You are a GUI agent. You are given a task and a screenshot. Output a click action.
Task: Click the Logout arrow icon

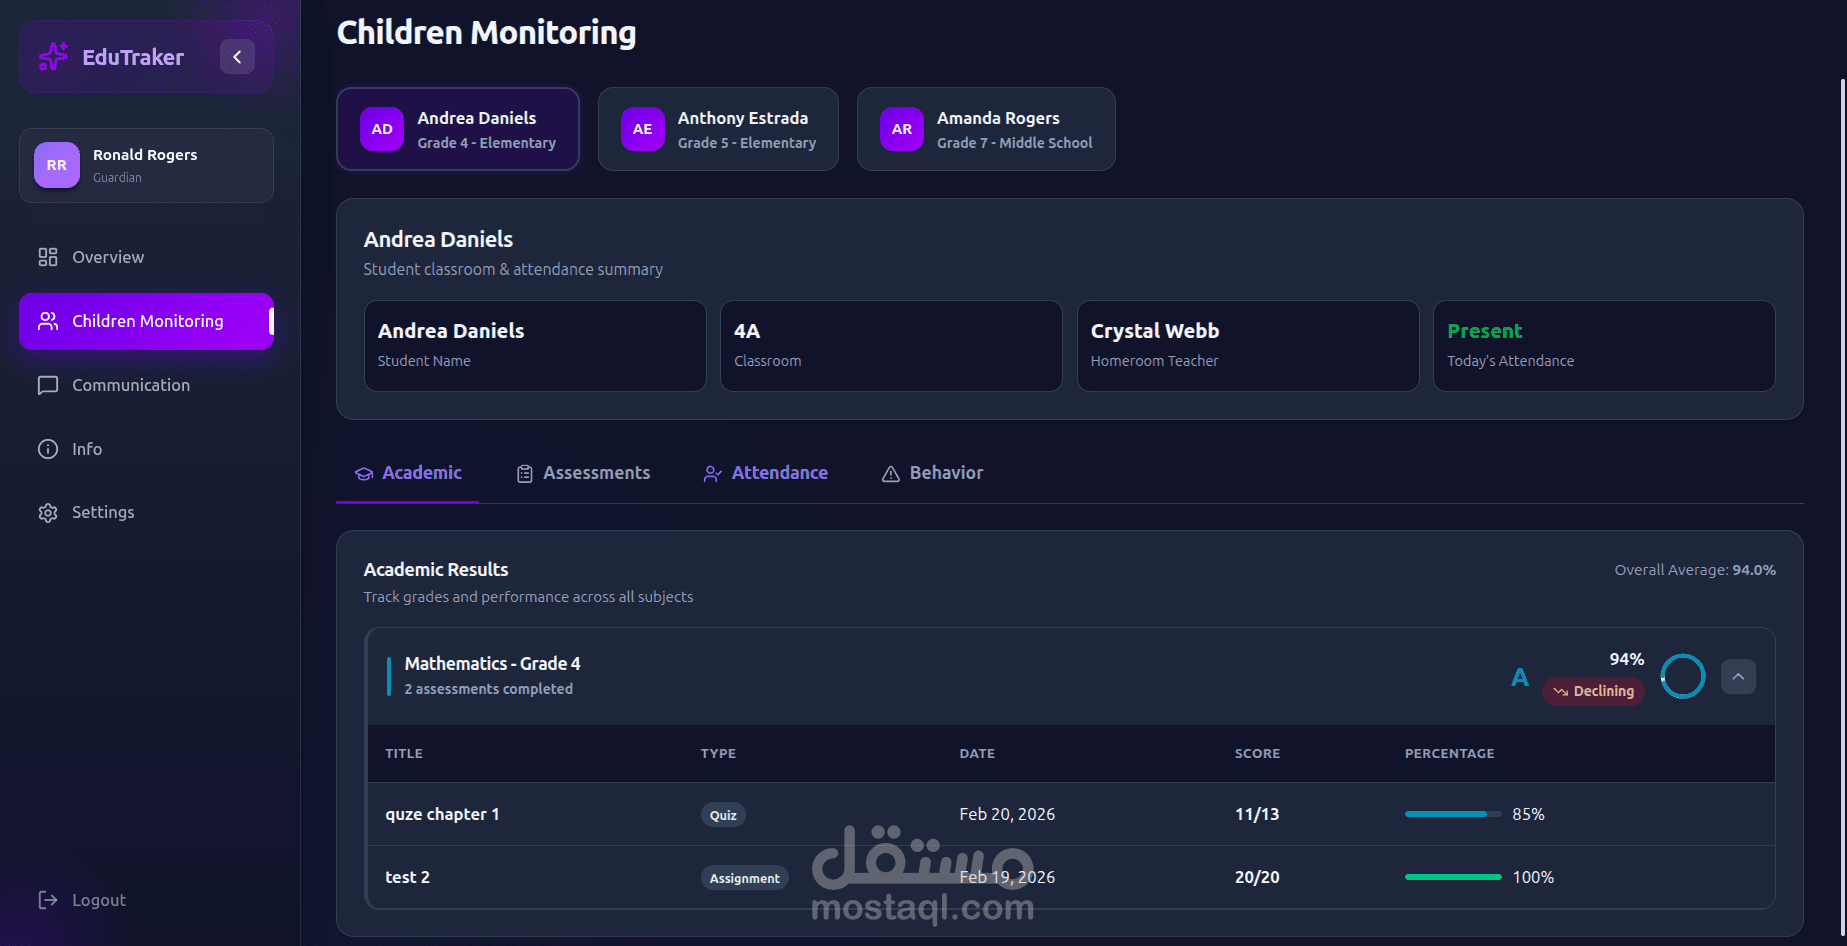click(48, 900)
